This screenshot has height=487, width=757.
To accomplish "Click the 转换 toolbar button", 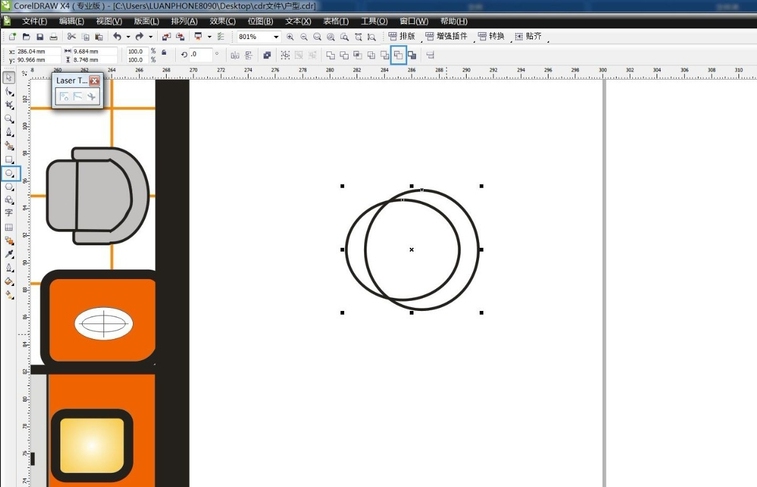I will click(489, 37).
